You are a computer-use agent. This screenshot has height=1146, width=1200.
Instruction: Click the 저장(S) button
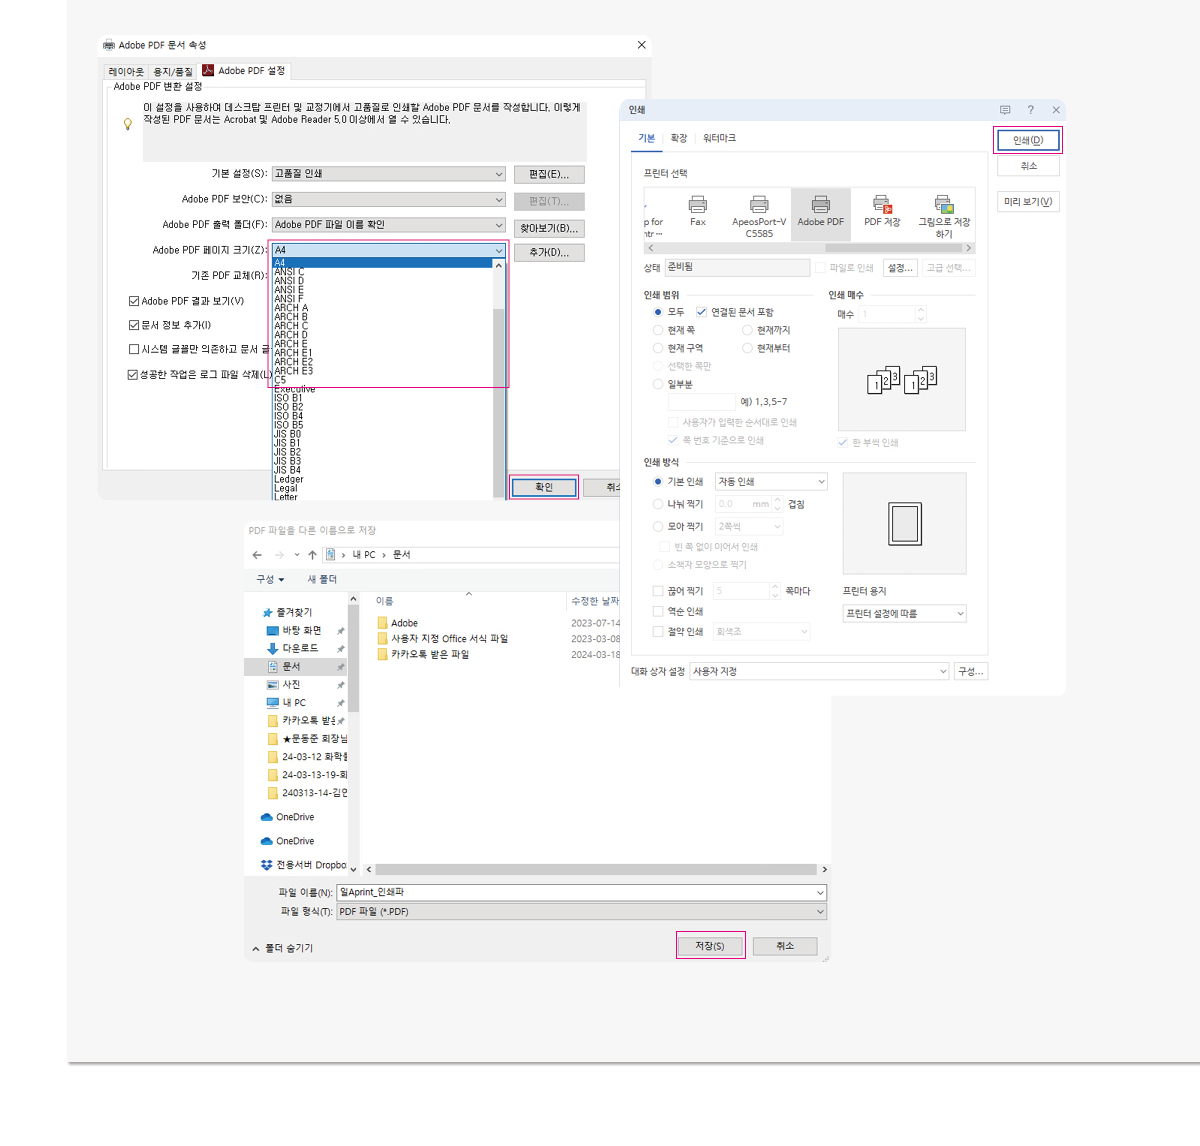710,946
